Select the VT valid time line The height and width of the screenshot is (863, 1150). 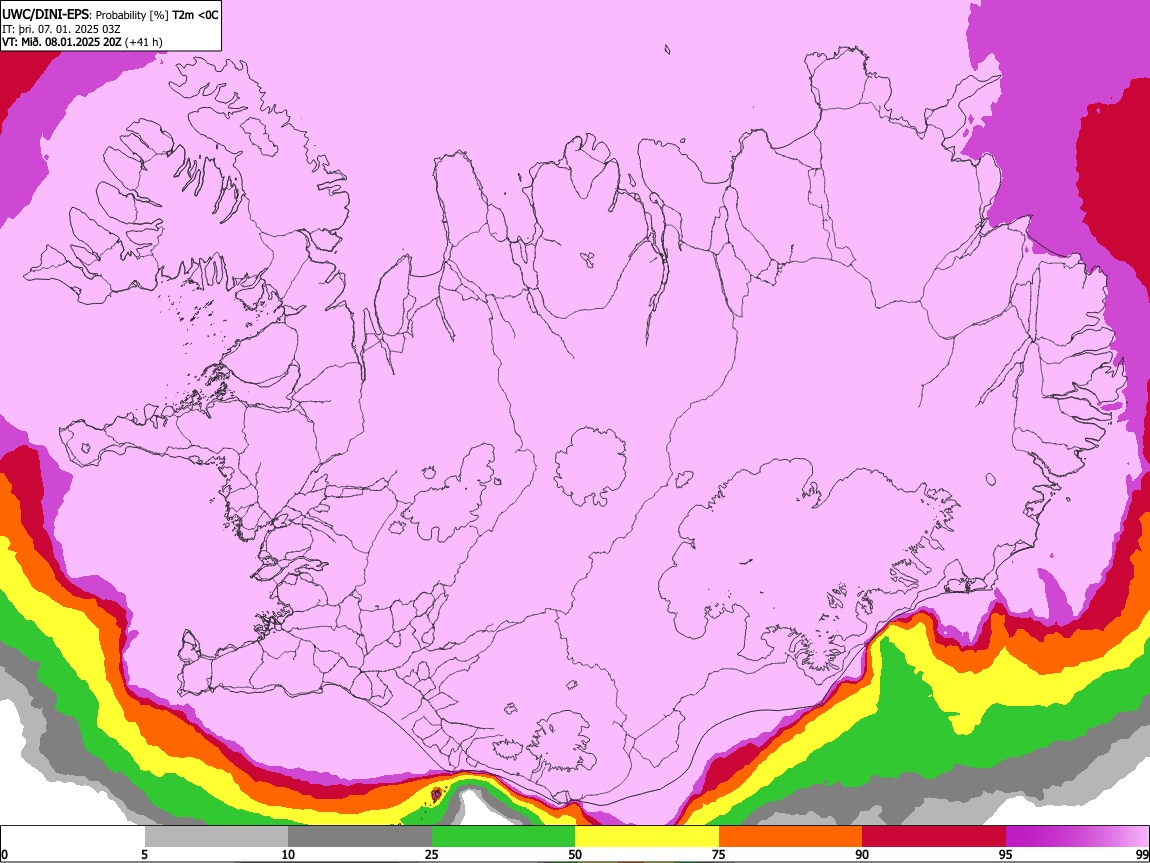click(82, 42)
